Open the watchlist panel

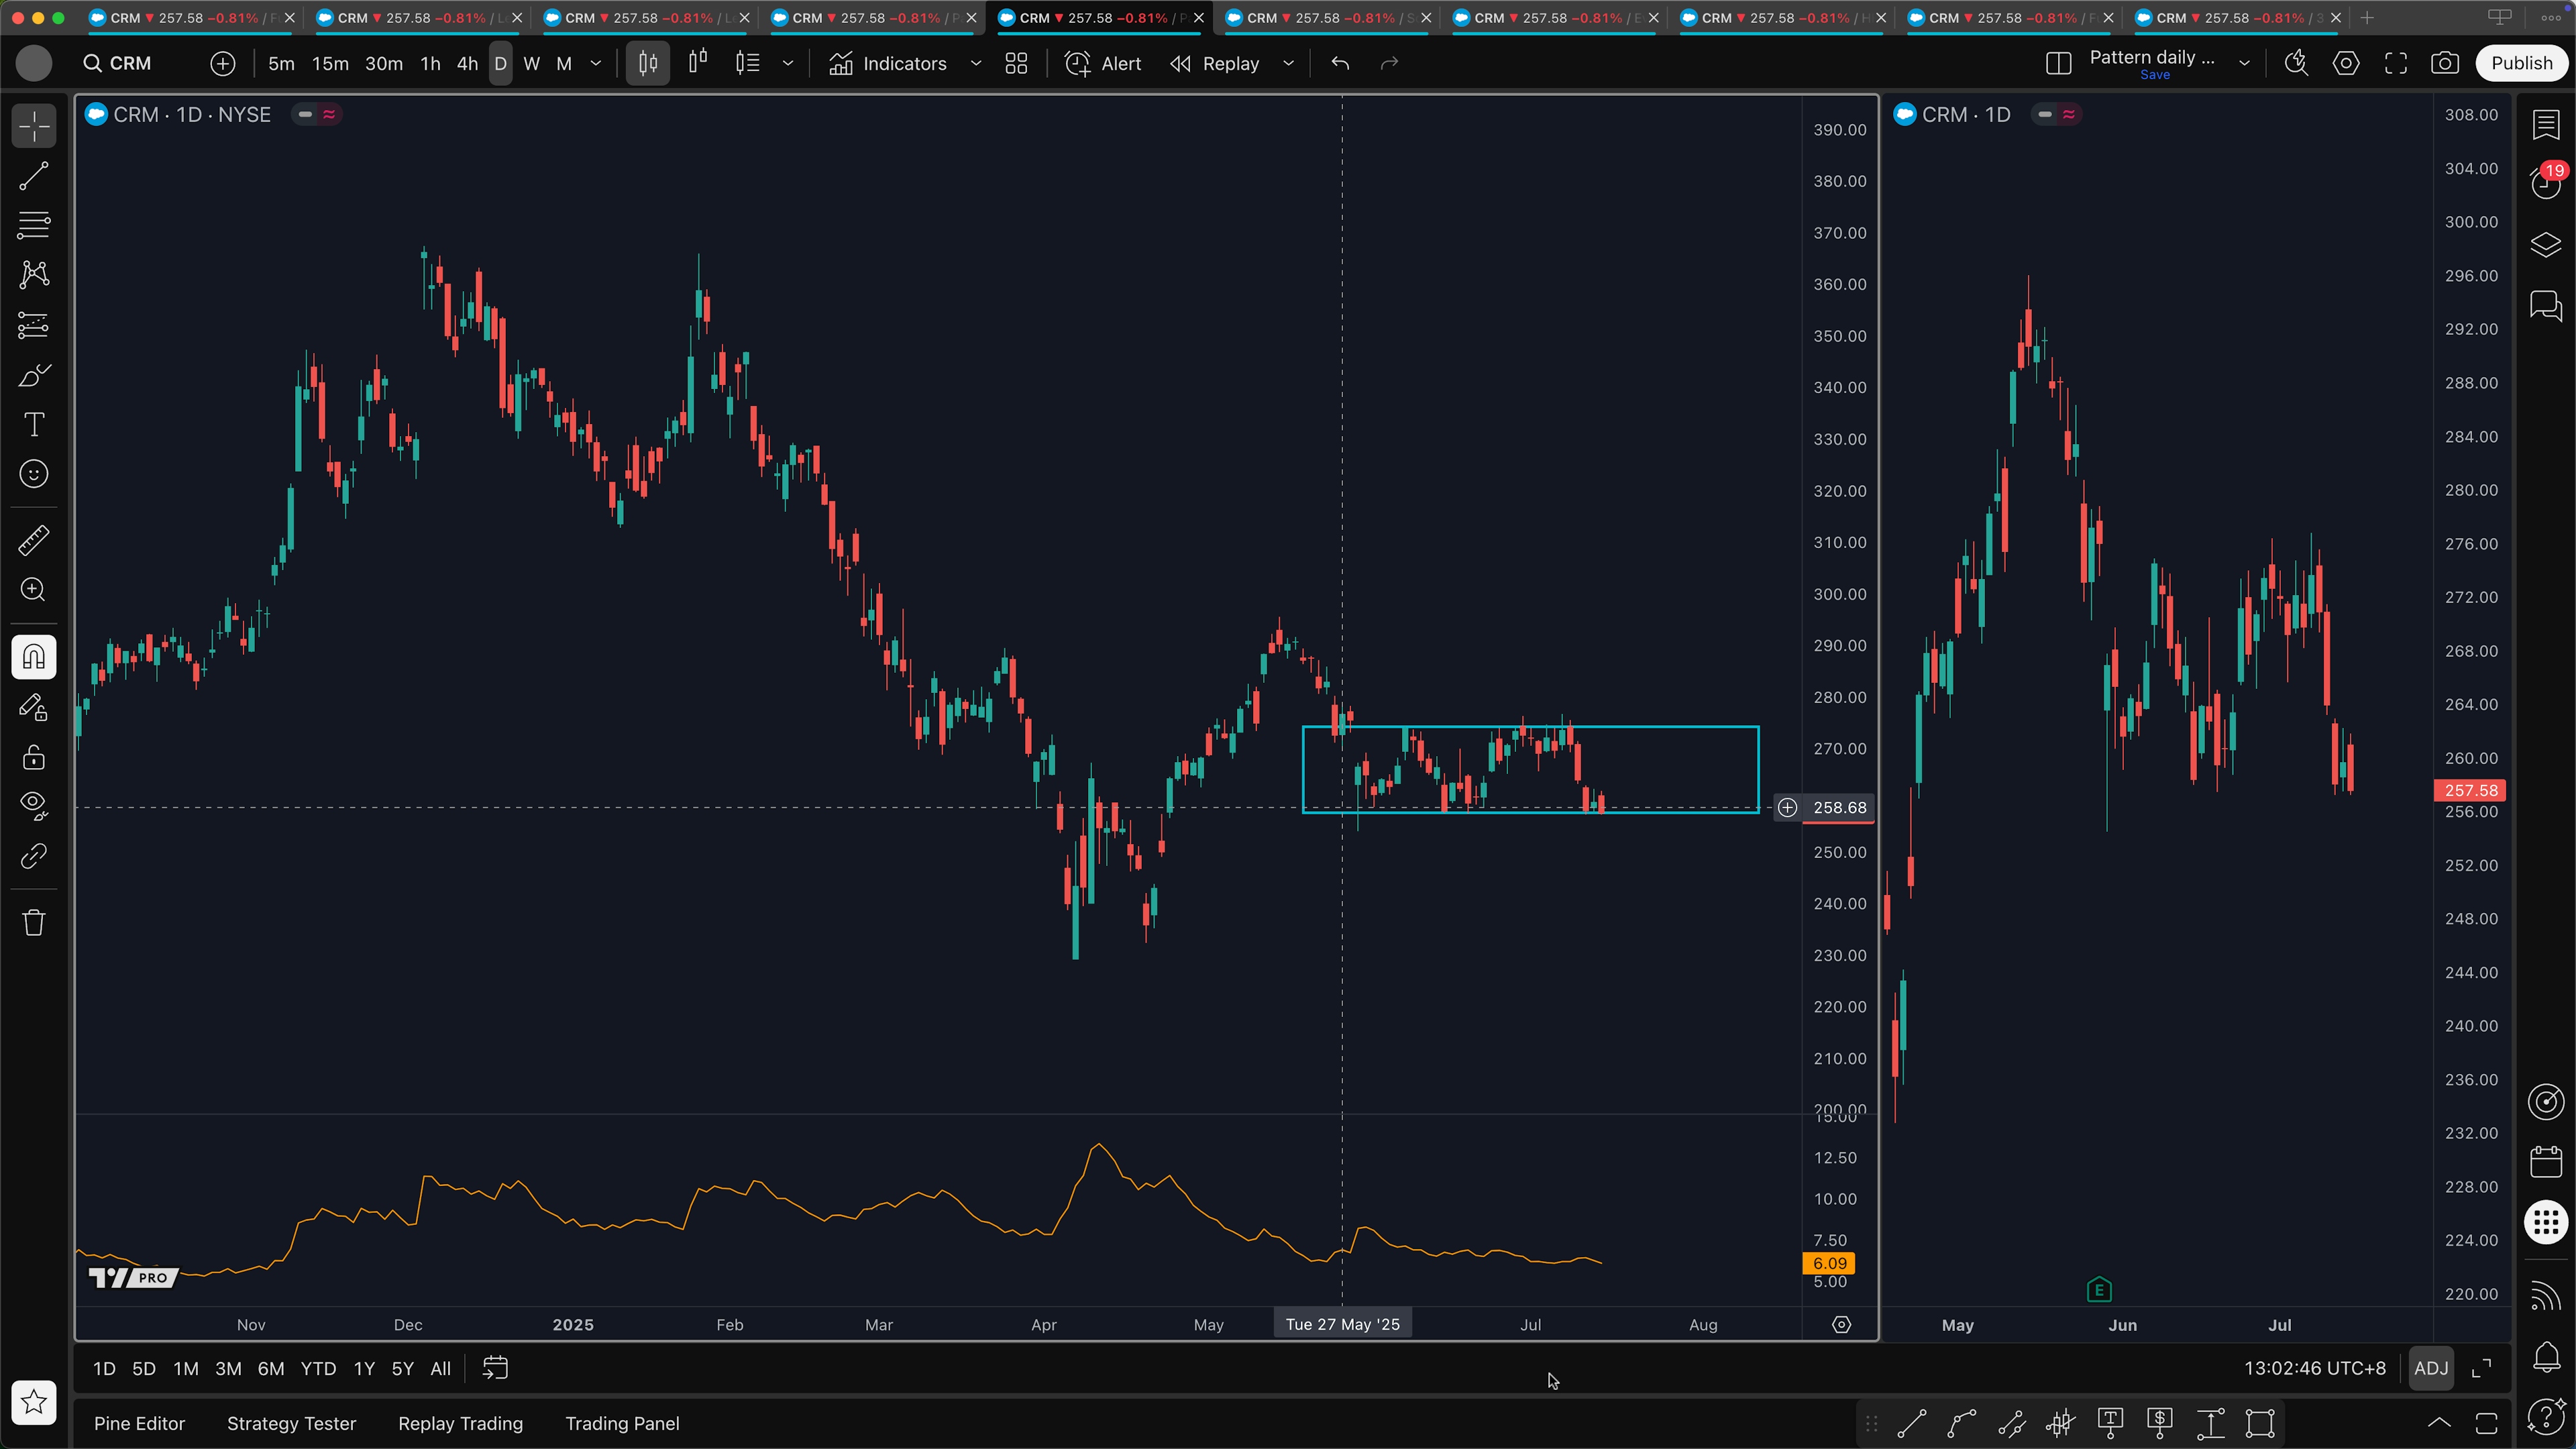pos(2546,124)
